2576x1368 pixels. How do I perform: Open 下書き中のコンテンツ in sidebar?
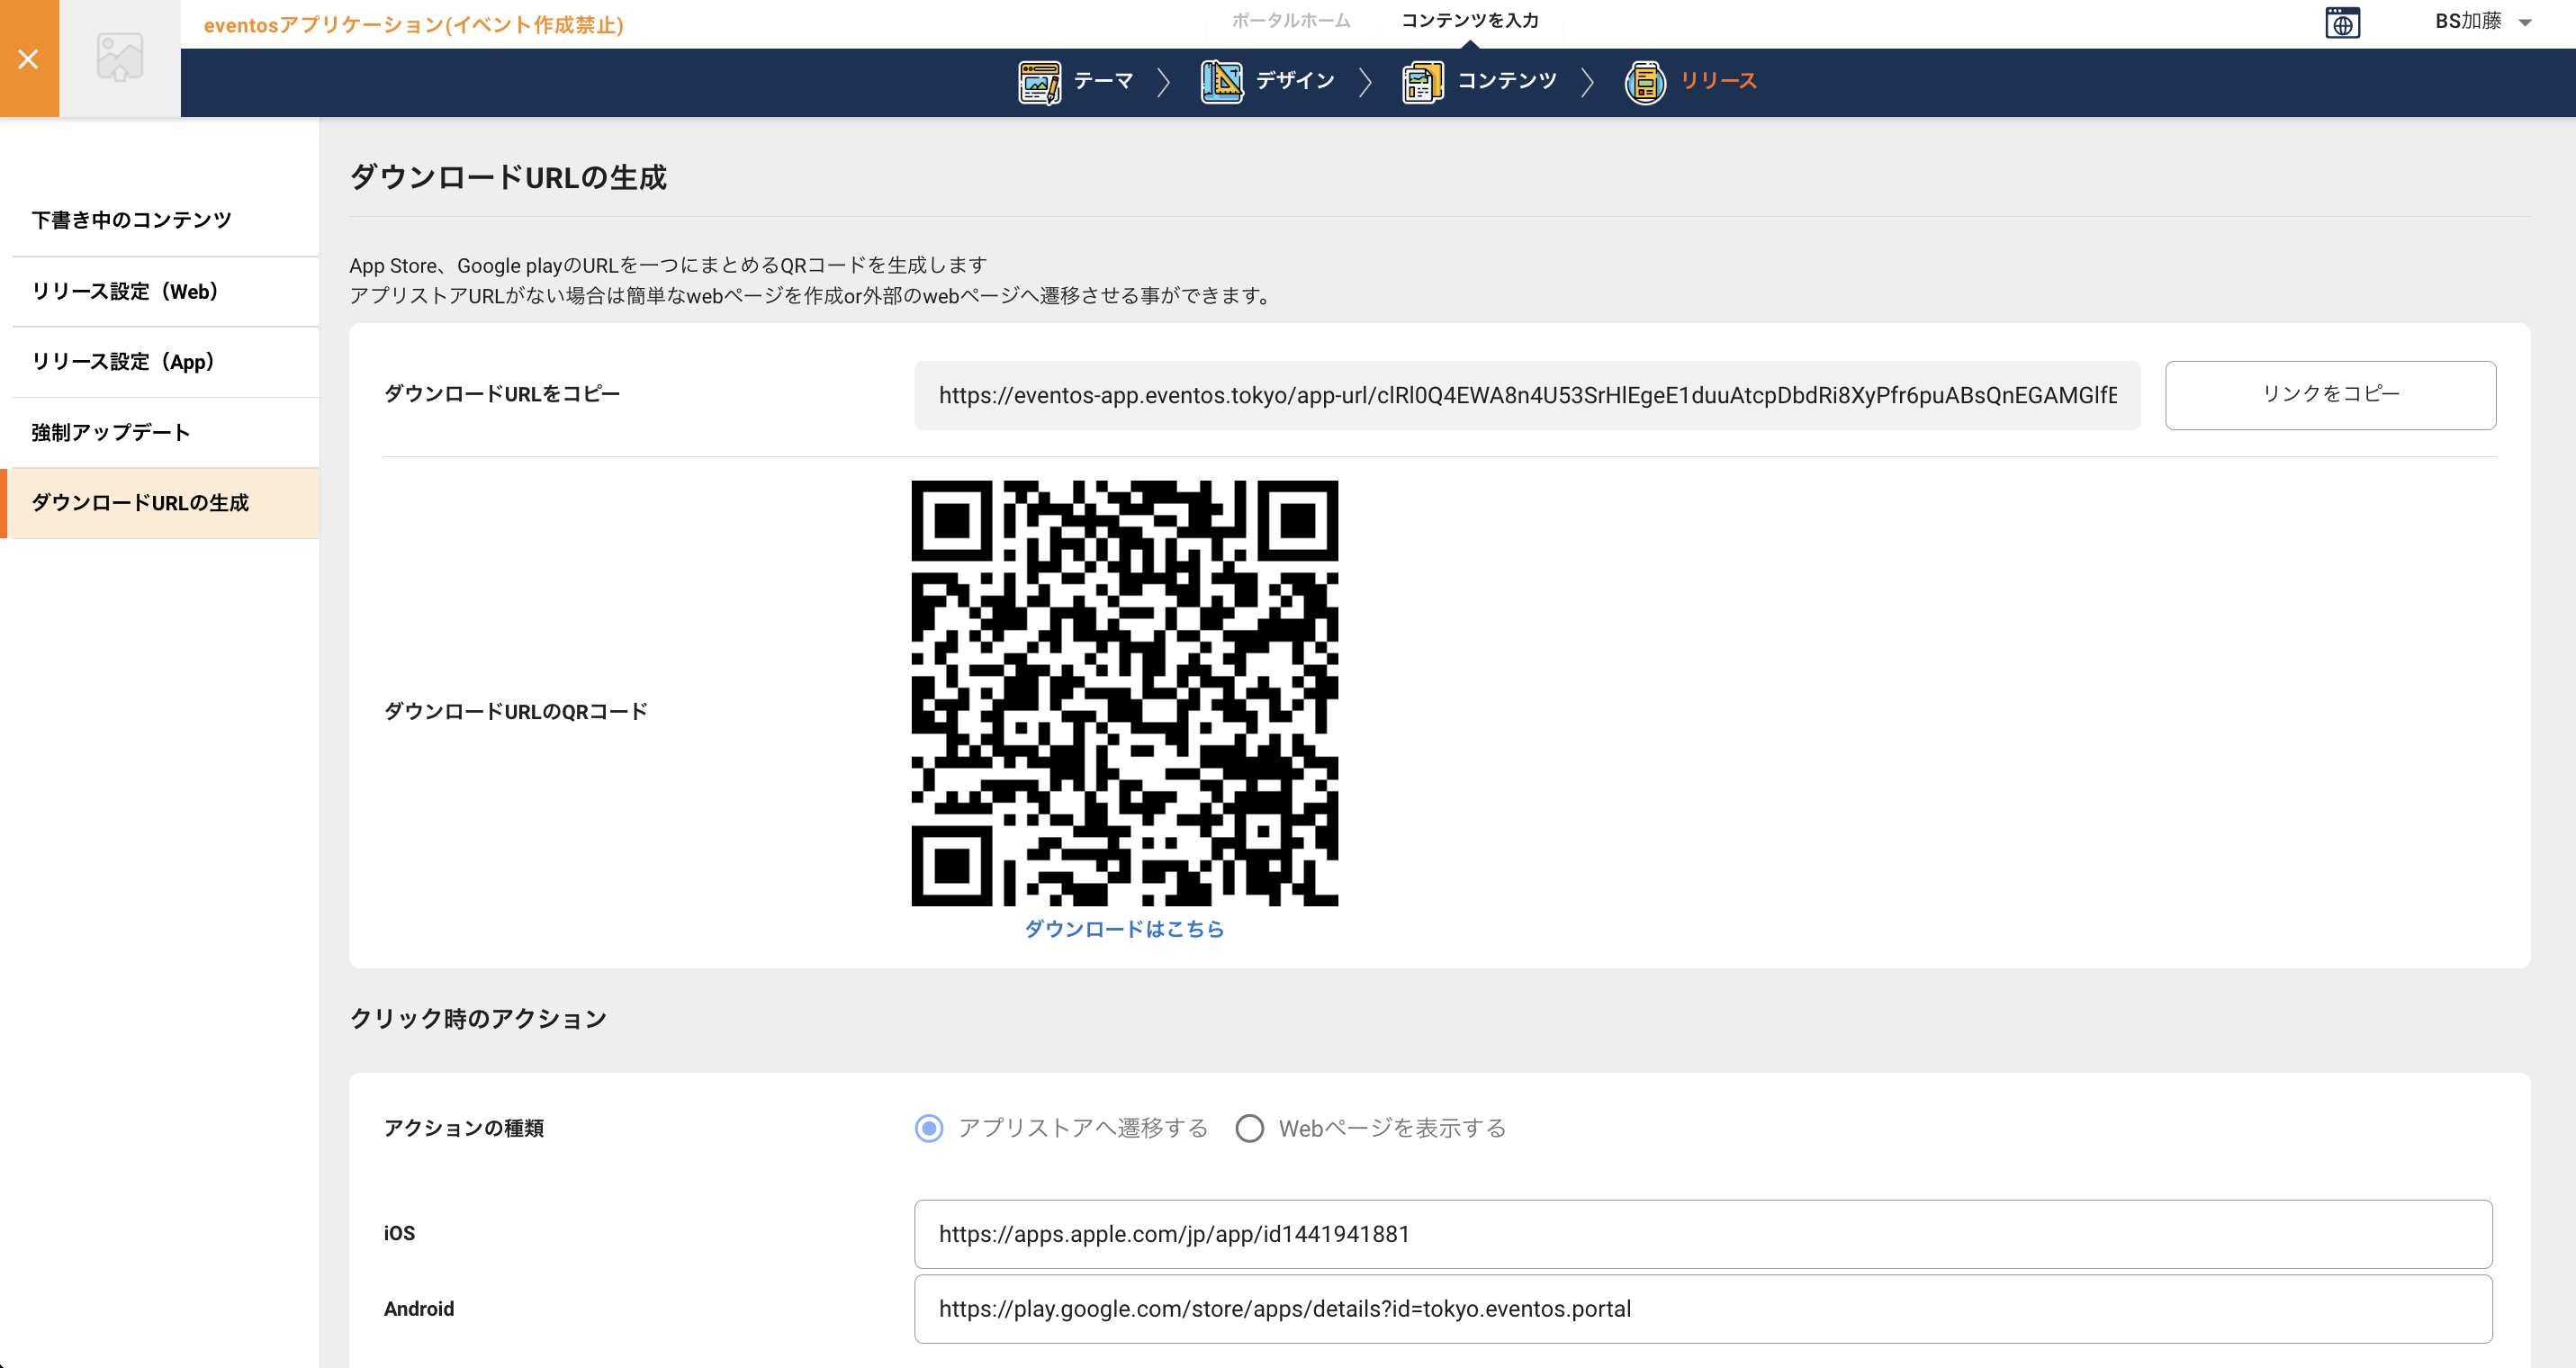pyautogui.click(x=165, y=220)
